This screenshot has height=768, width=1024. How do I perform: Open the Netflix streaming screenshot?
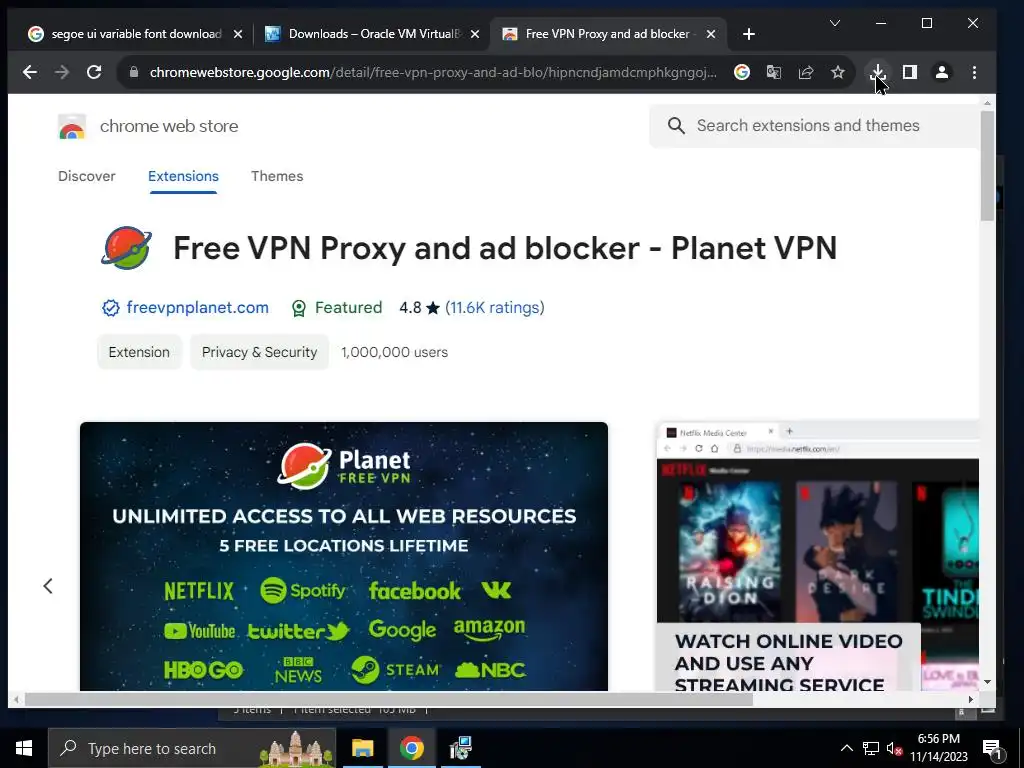coord(818,556)
